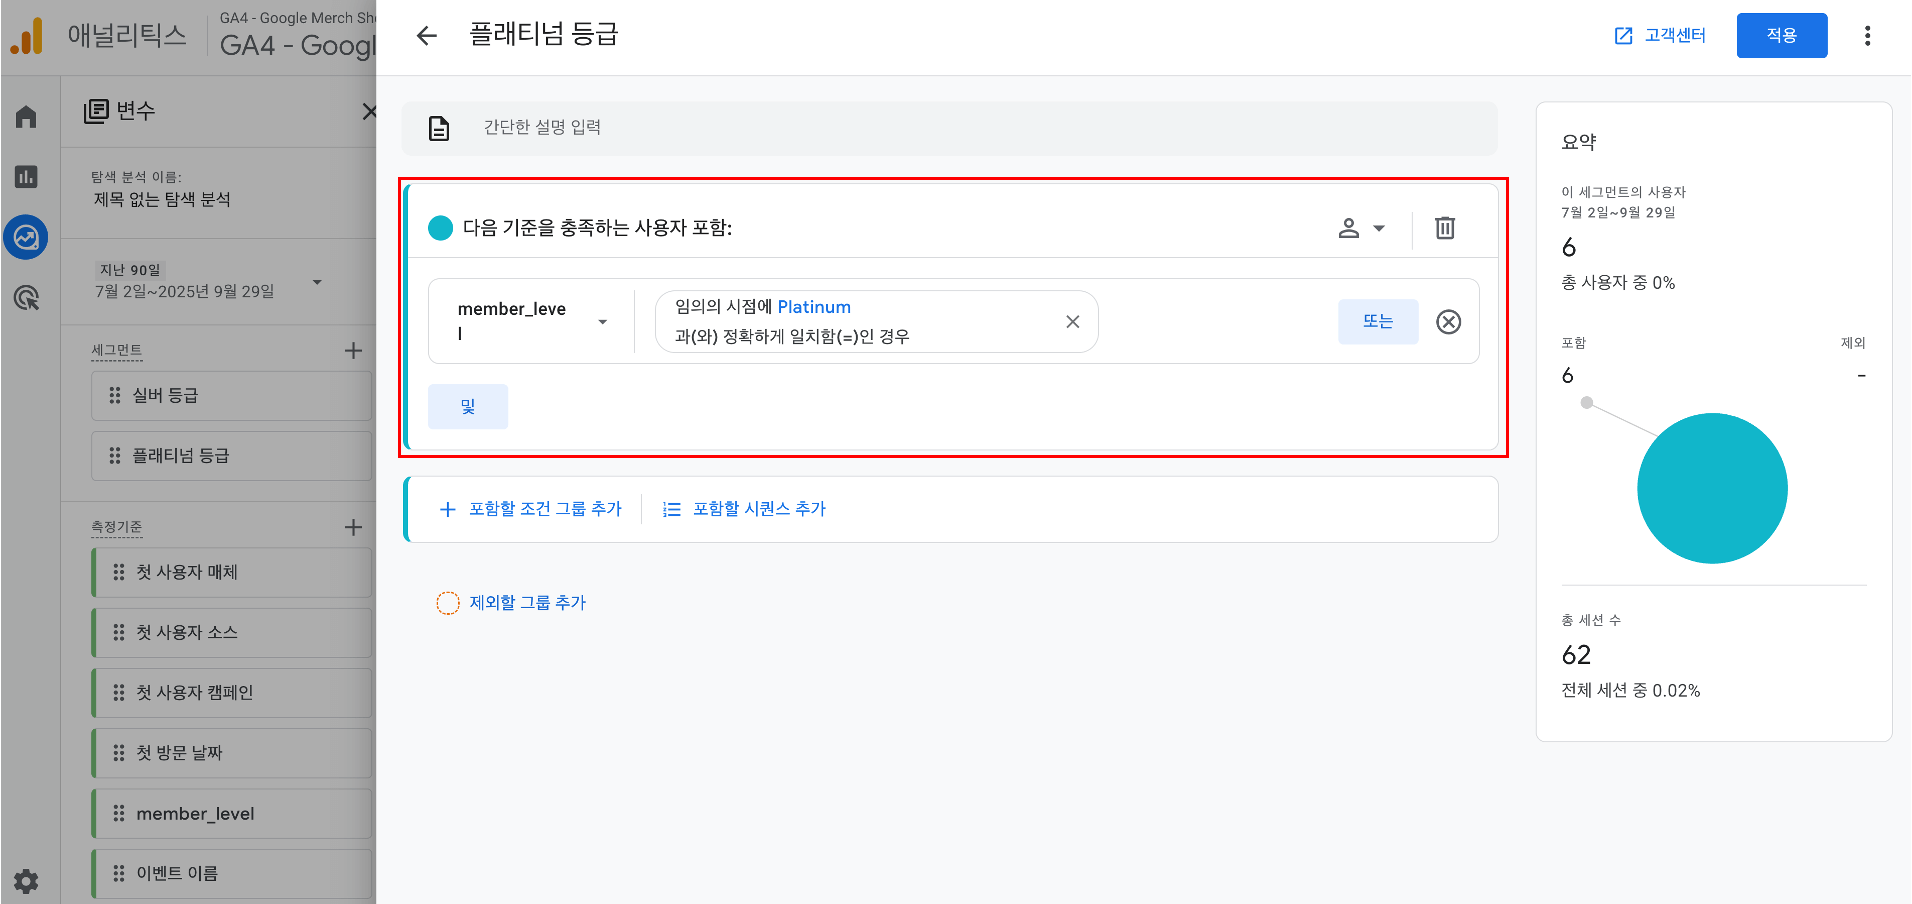Open the Admin settings gear icon

25,880
